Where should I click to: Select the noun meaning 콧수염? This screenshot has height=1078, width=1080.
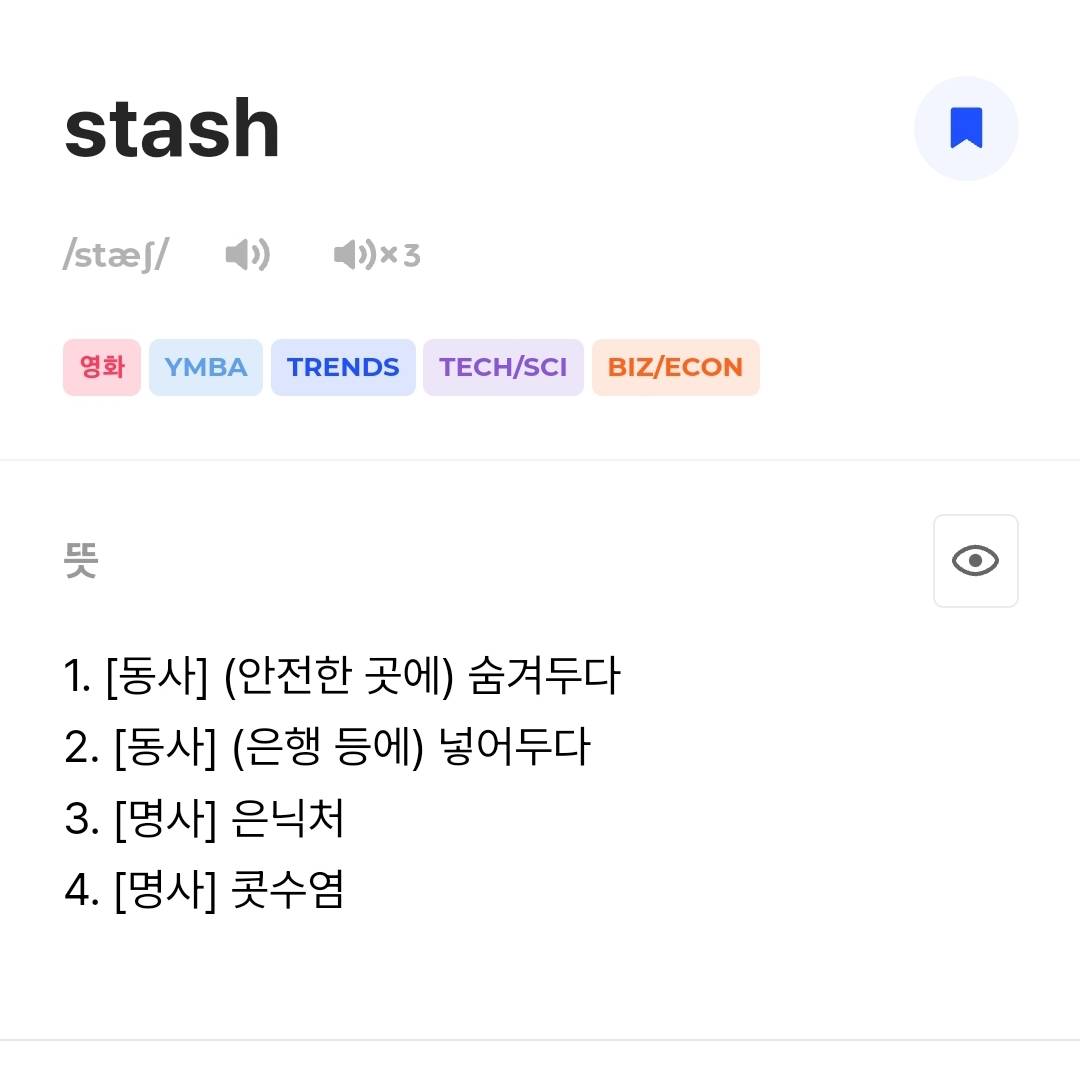(x=287, y=889)
